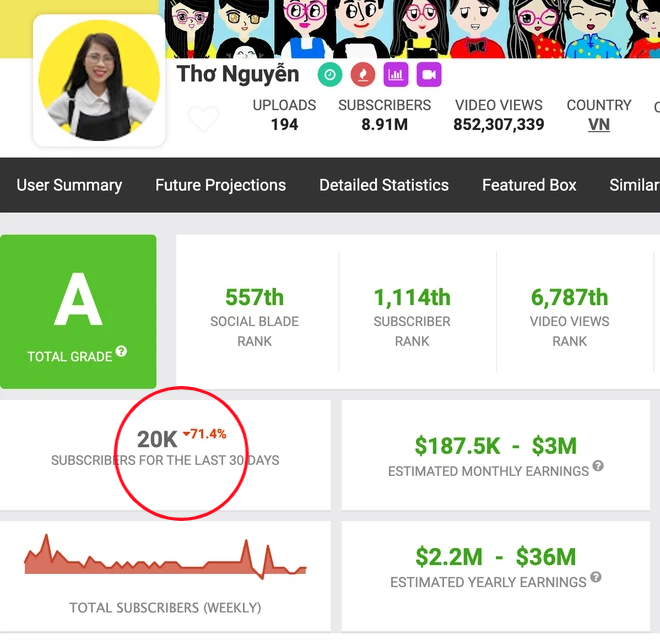Click the Thơ Nguyễn channel name
This screenshot has height=640, width=660.
click(x=238, y=75)
